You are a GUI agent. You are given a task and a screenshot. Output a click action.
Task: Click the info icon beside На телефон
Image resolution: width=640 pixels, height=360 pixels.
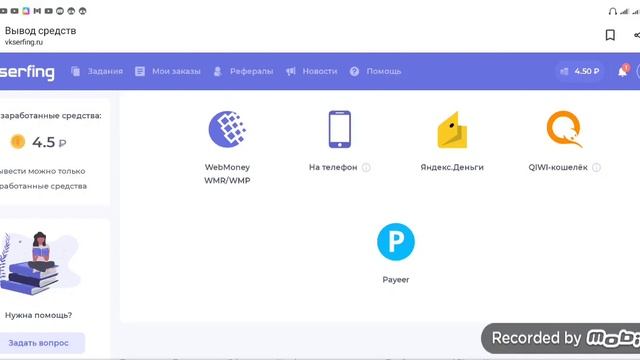[x=366, y=167]
